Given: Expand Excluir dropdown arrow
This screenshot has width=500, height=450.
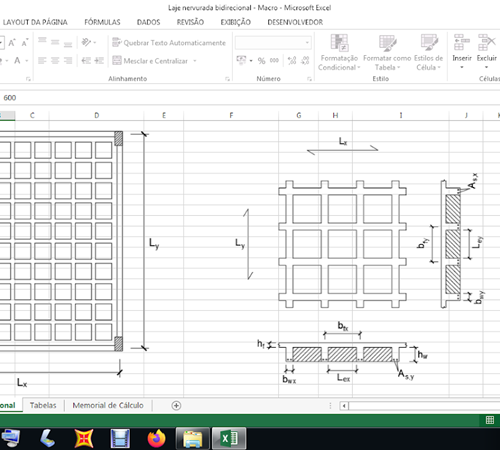Looking at the screenshot, I should click(x=487, y=67).
